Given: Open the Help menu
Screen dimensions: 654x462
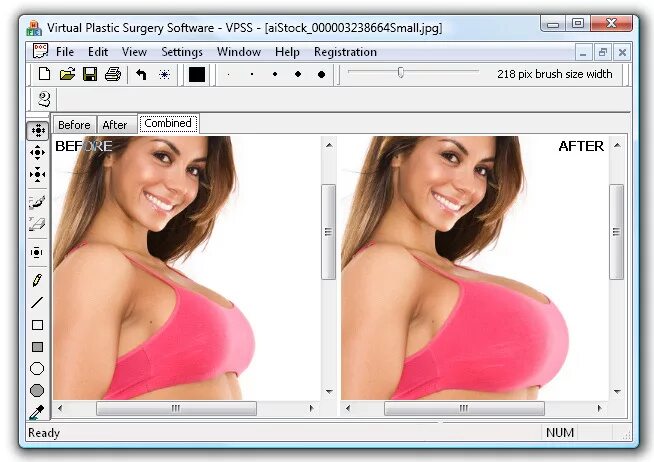Looking at the screenshot, I should [x=287, y=52].
